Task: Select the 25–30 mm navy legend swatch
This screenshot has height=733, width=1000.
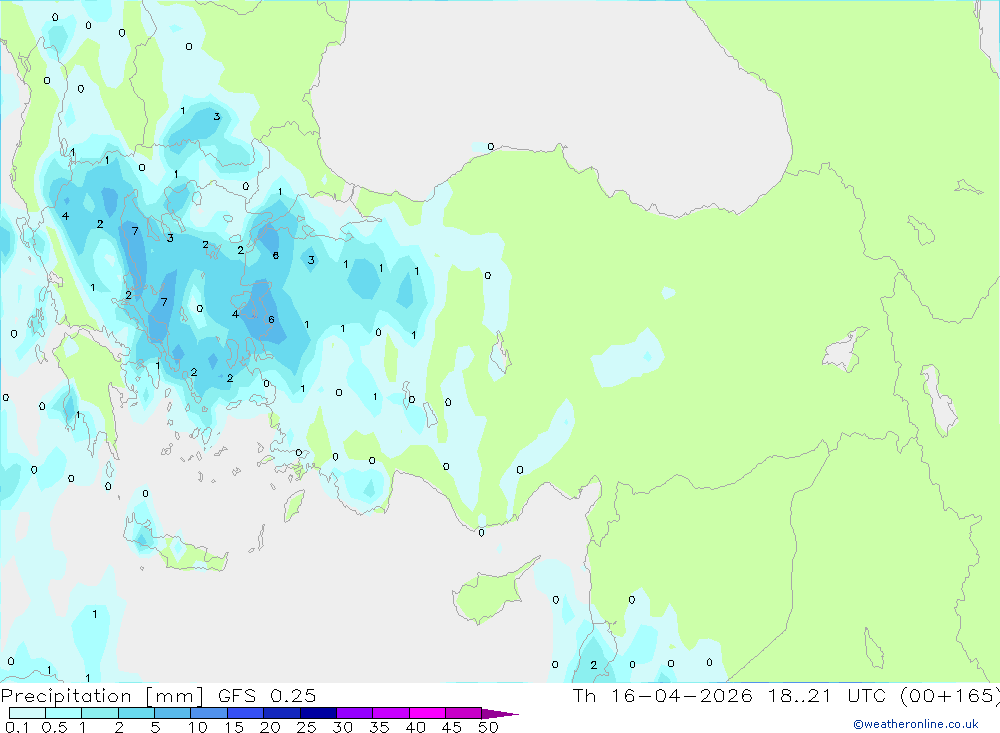Action: click(x=318, y=713)
